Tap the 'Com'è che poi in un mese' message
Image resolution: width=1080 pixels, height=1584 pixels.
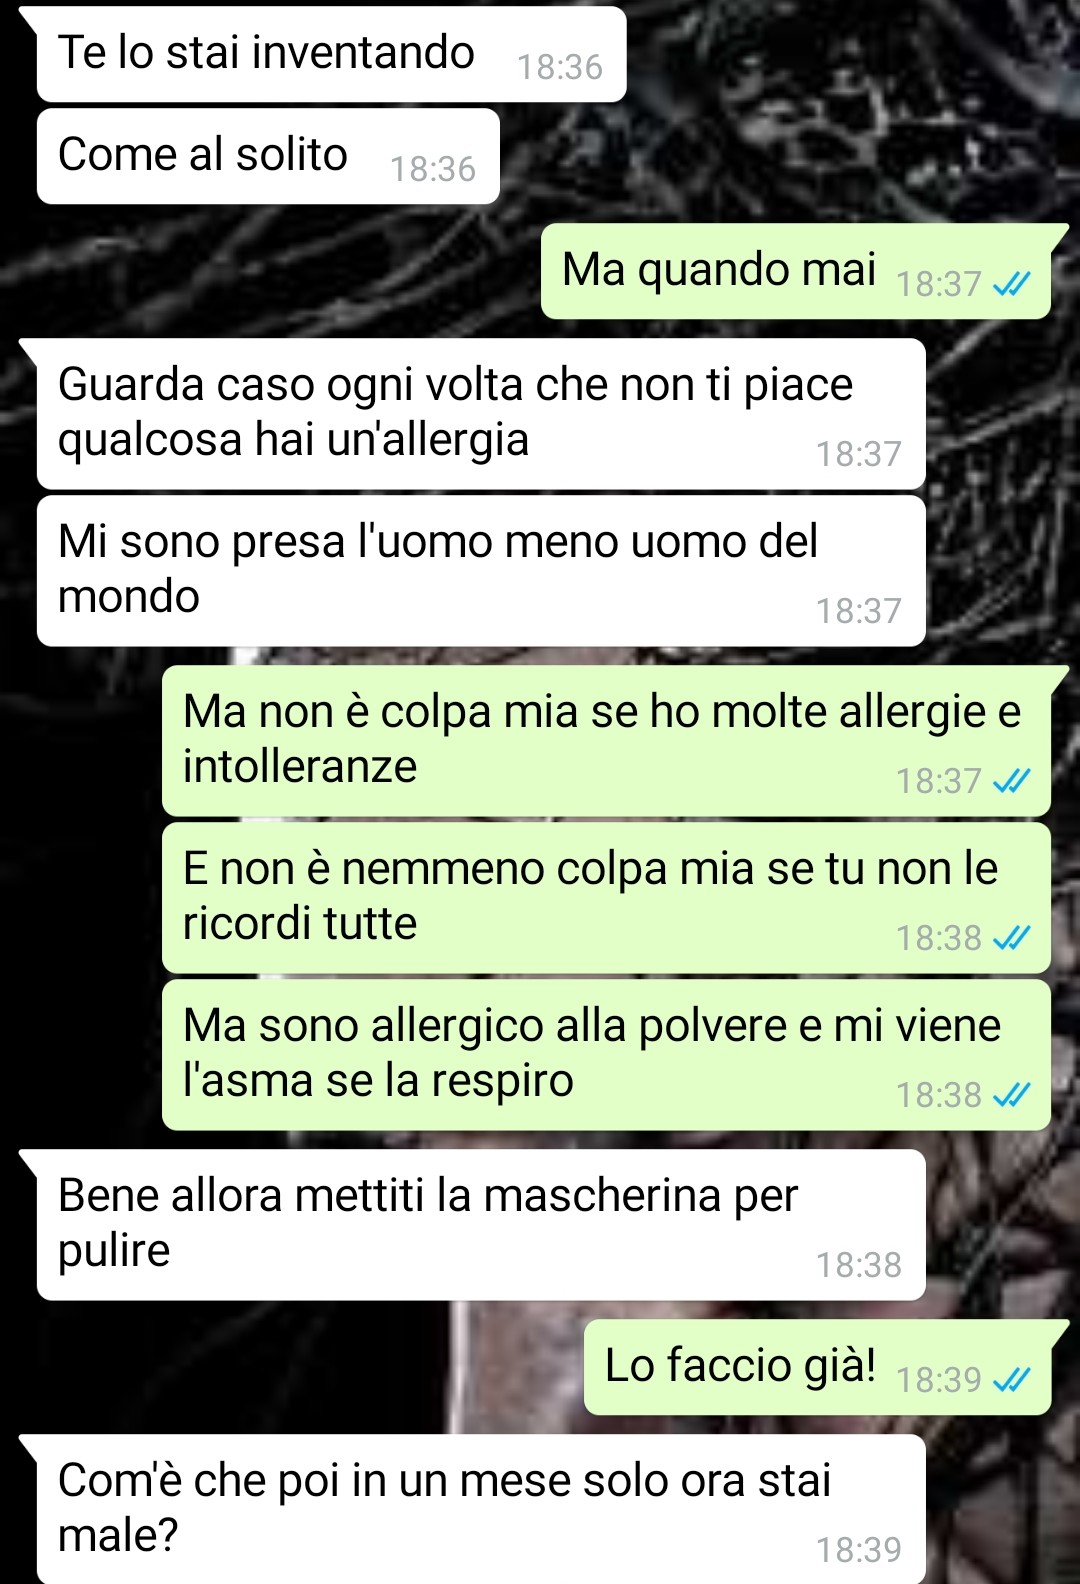coord(480,1509)
